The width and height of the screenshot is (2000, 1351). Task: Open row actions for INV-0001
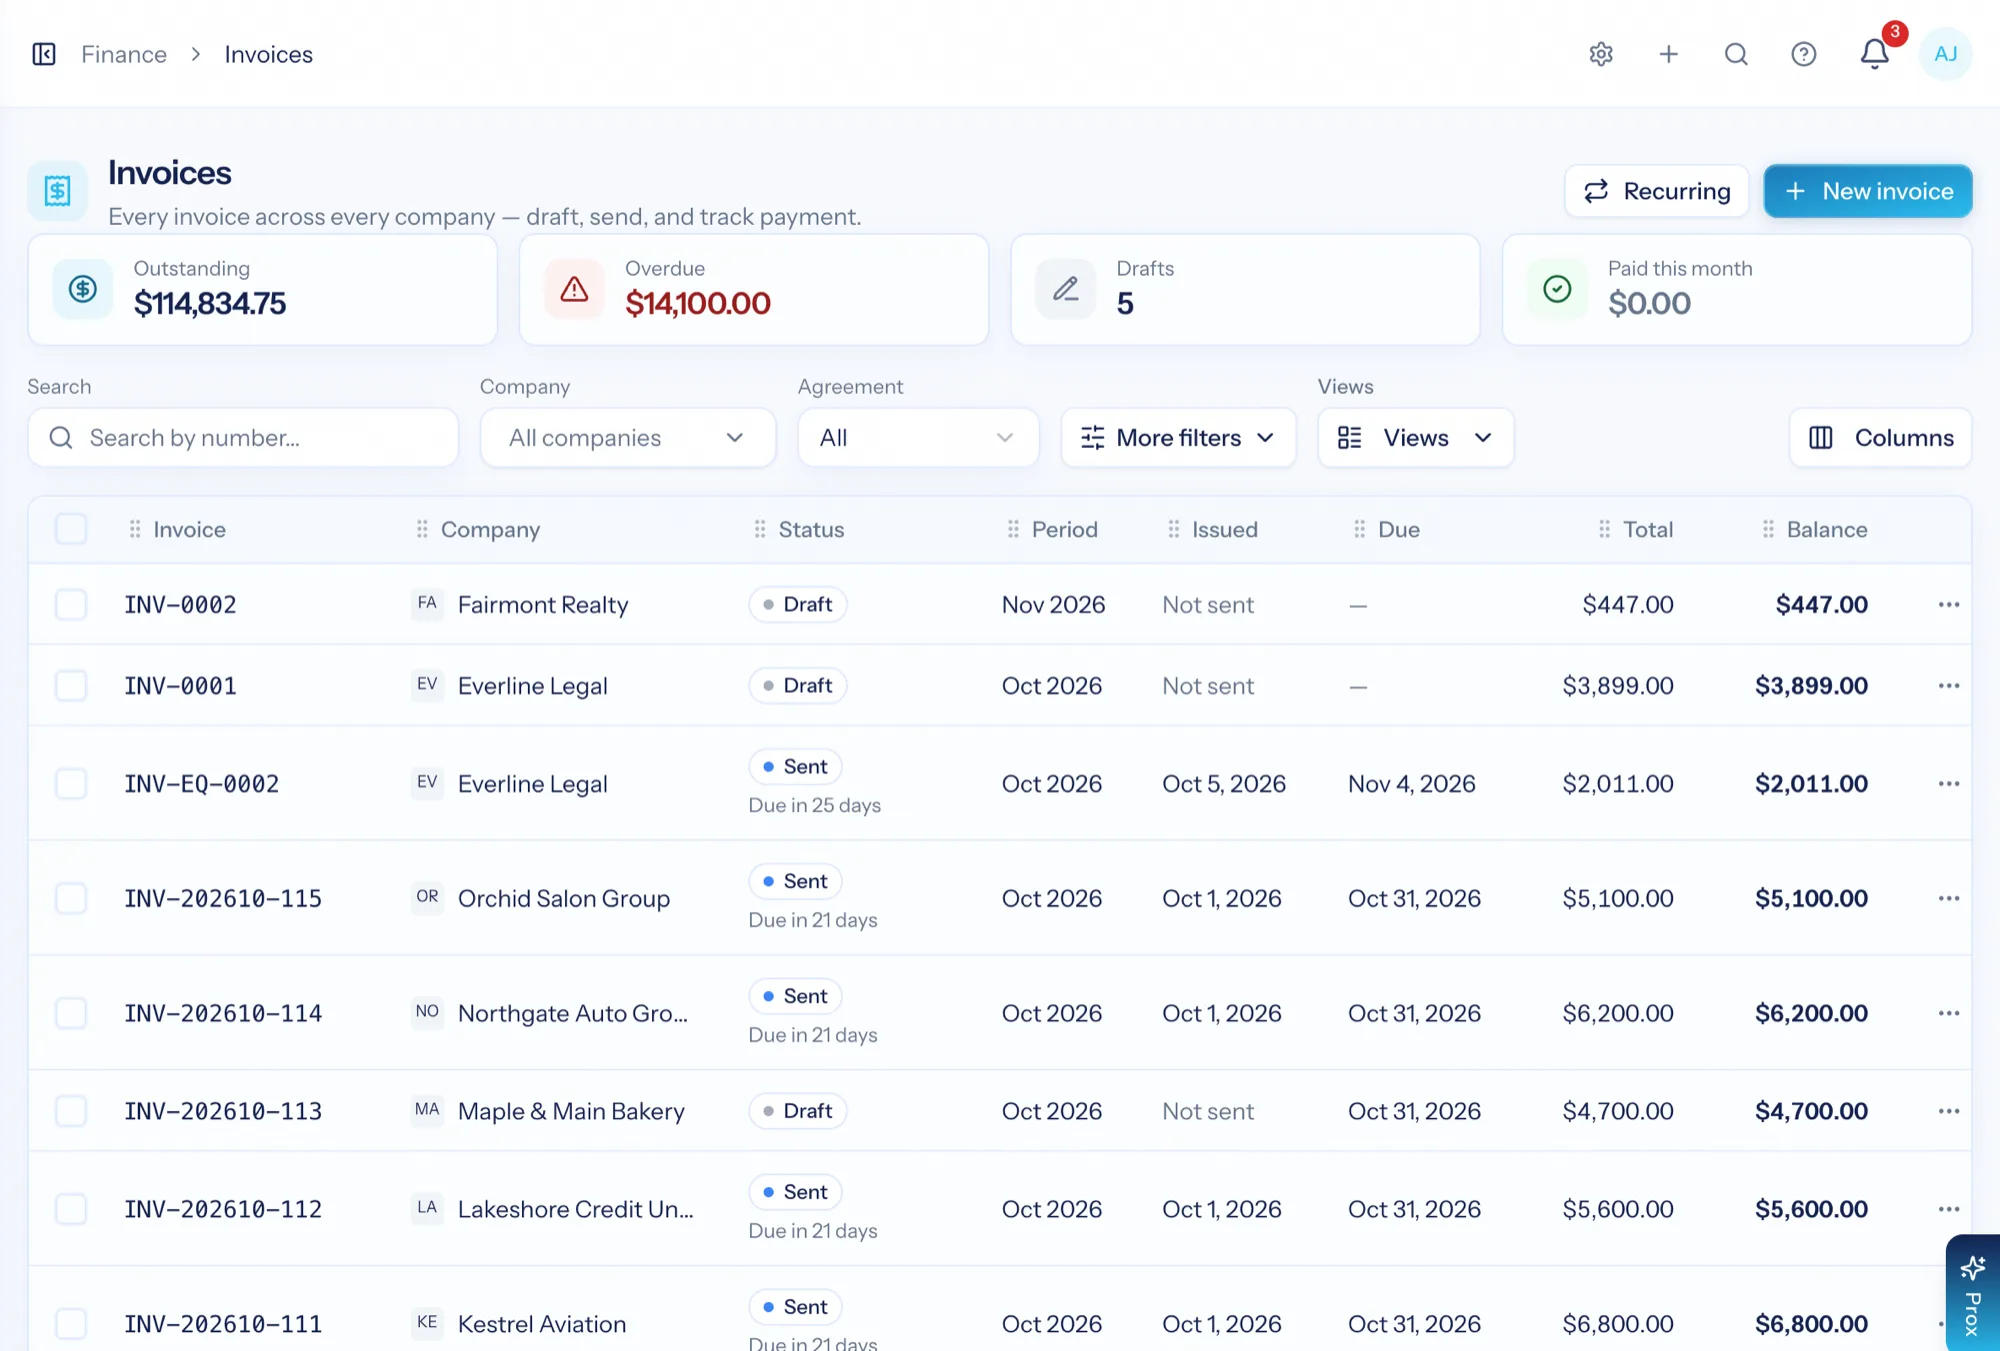pos(1948,685)
